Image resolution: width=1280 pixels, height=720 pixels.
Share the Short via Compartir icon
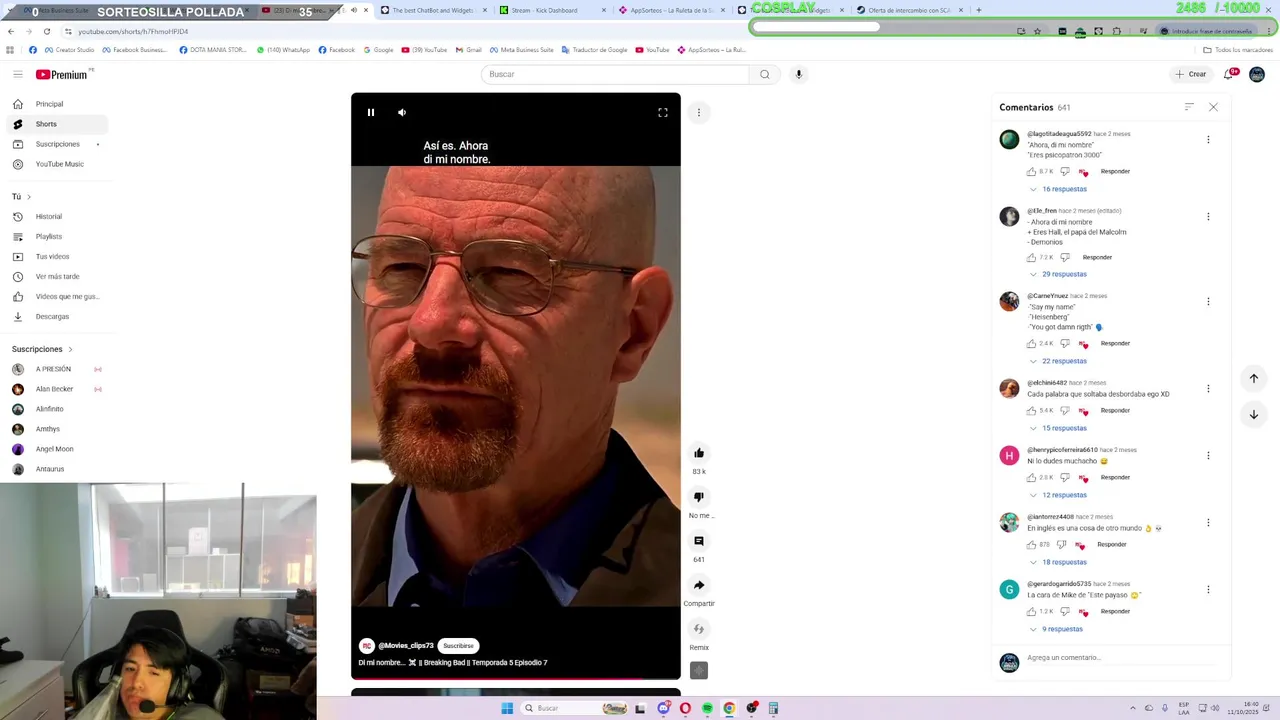pos(699,585)
